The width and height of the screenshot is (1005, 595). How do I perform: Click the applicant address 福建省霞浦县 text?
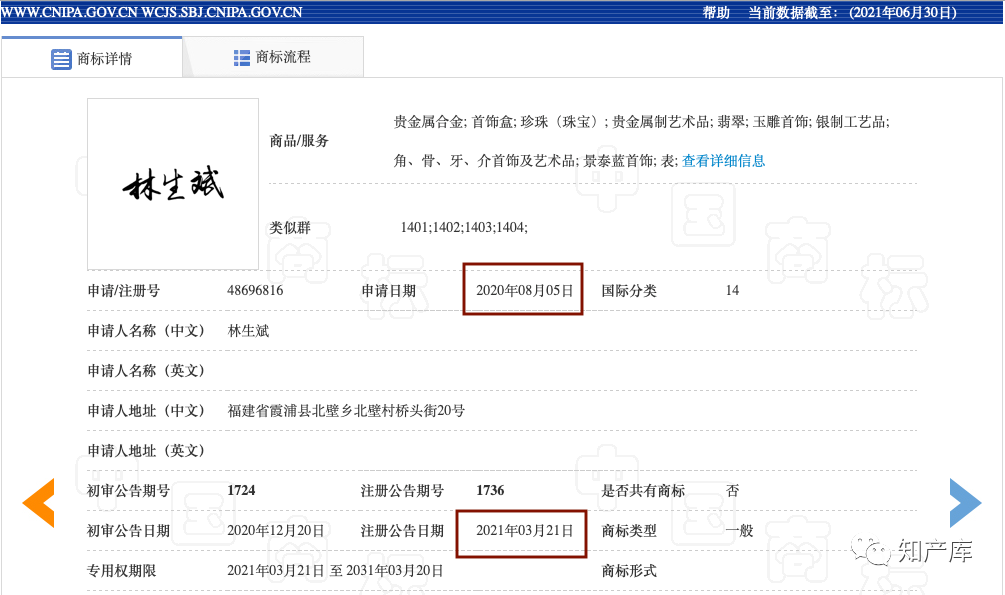click(x=346, y=411)
